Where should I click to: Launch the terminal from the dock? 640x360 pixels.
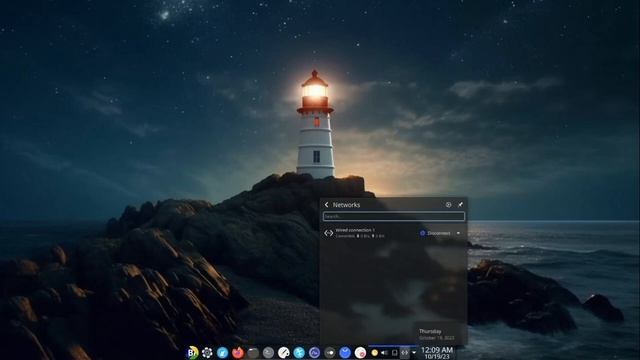pyautogui.click(x=268, y=352)
